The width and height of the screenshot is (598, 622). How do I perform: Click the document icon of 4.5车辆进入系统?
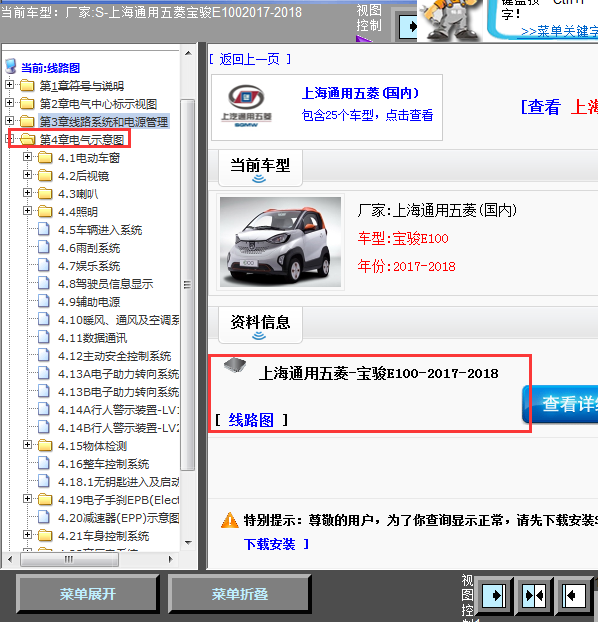tap(44, 229)
